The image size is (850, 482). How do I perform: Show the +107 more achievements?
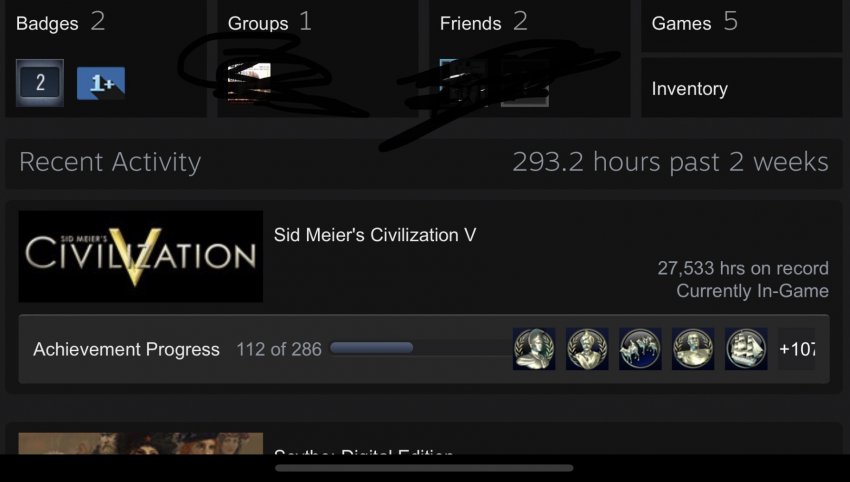(x=796, y=349)
